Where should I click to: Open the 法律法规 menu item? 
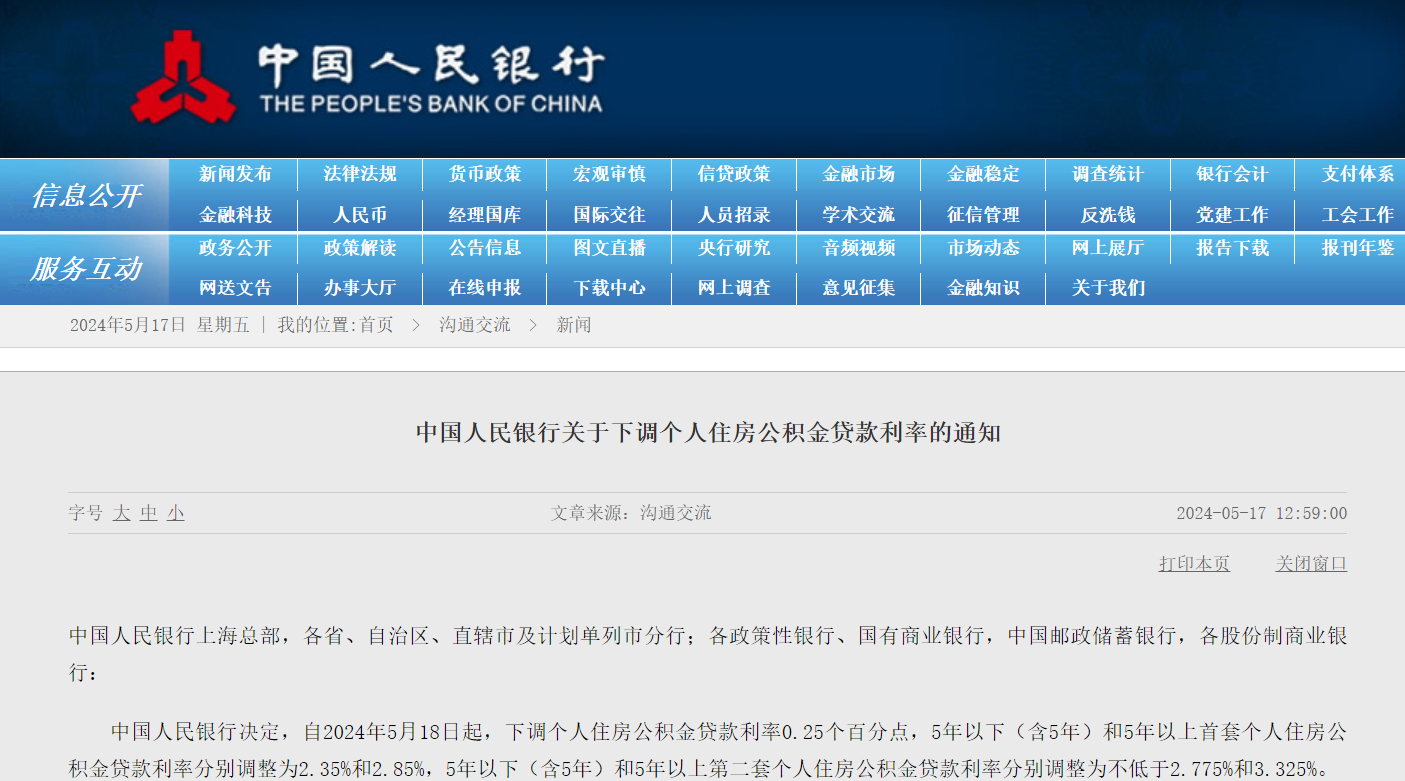[x=360, y=174]
